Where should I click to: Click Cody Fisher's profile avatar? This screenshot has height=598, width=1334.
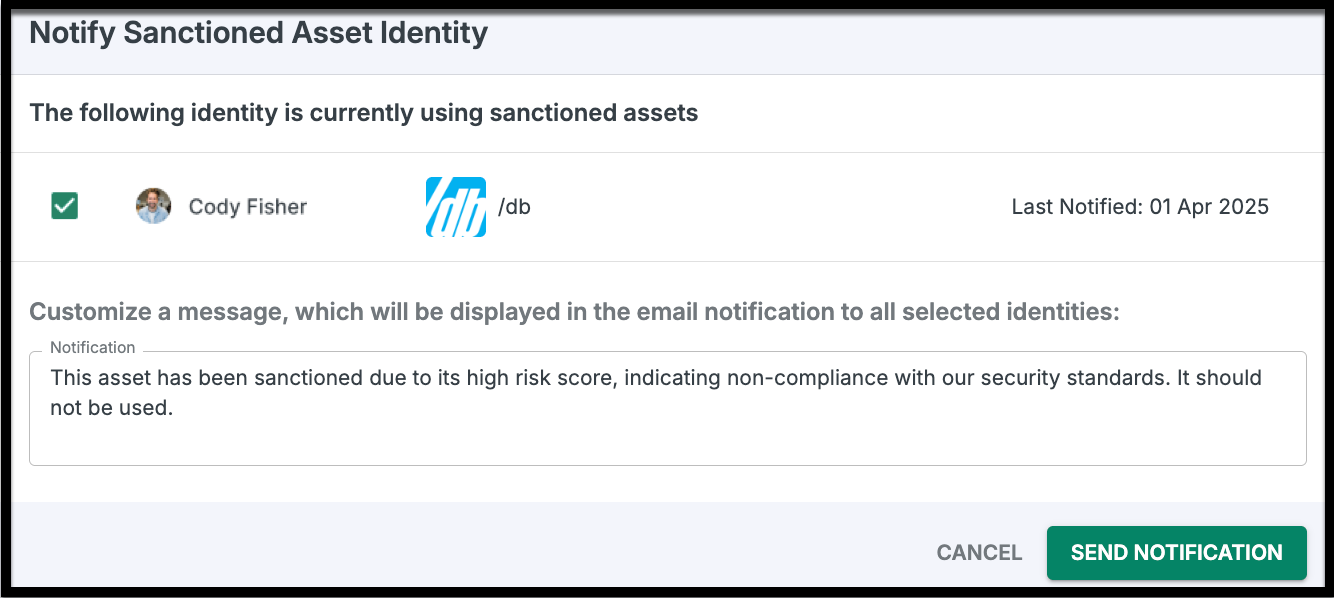coord(153,206)
